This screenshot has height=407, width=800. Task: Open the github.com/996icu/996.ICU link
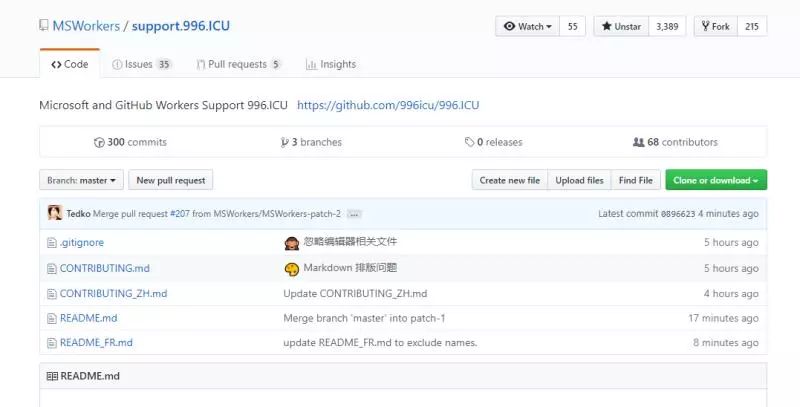[388, 105]
